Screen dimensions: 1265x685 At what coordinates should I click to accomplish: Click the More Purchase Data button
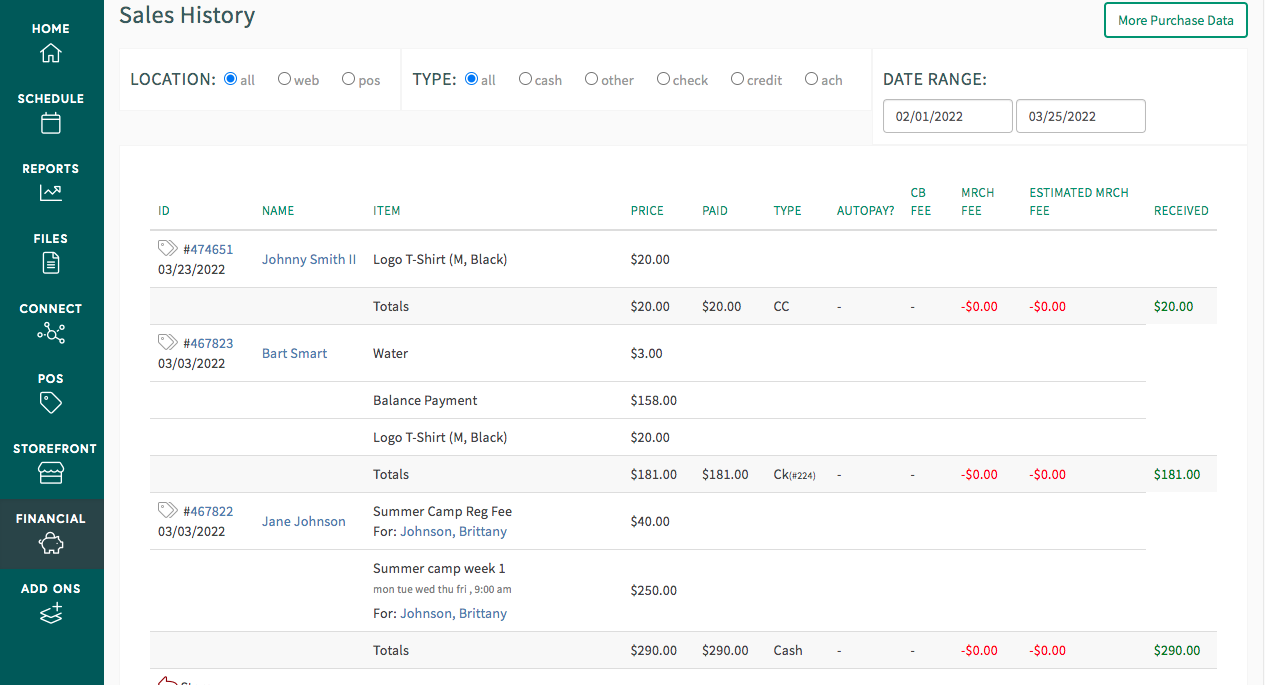pyautogui.click(x=1175, y=20)
